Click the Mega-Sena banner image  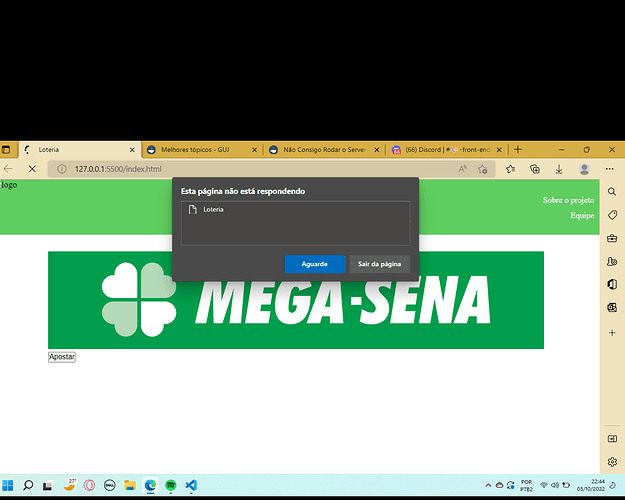coord(296,300)
